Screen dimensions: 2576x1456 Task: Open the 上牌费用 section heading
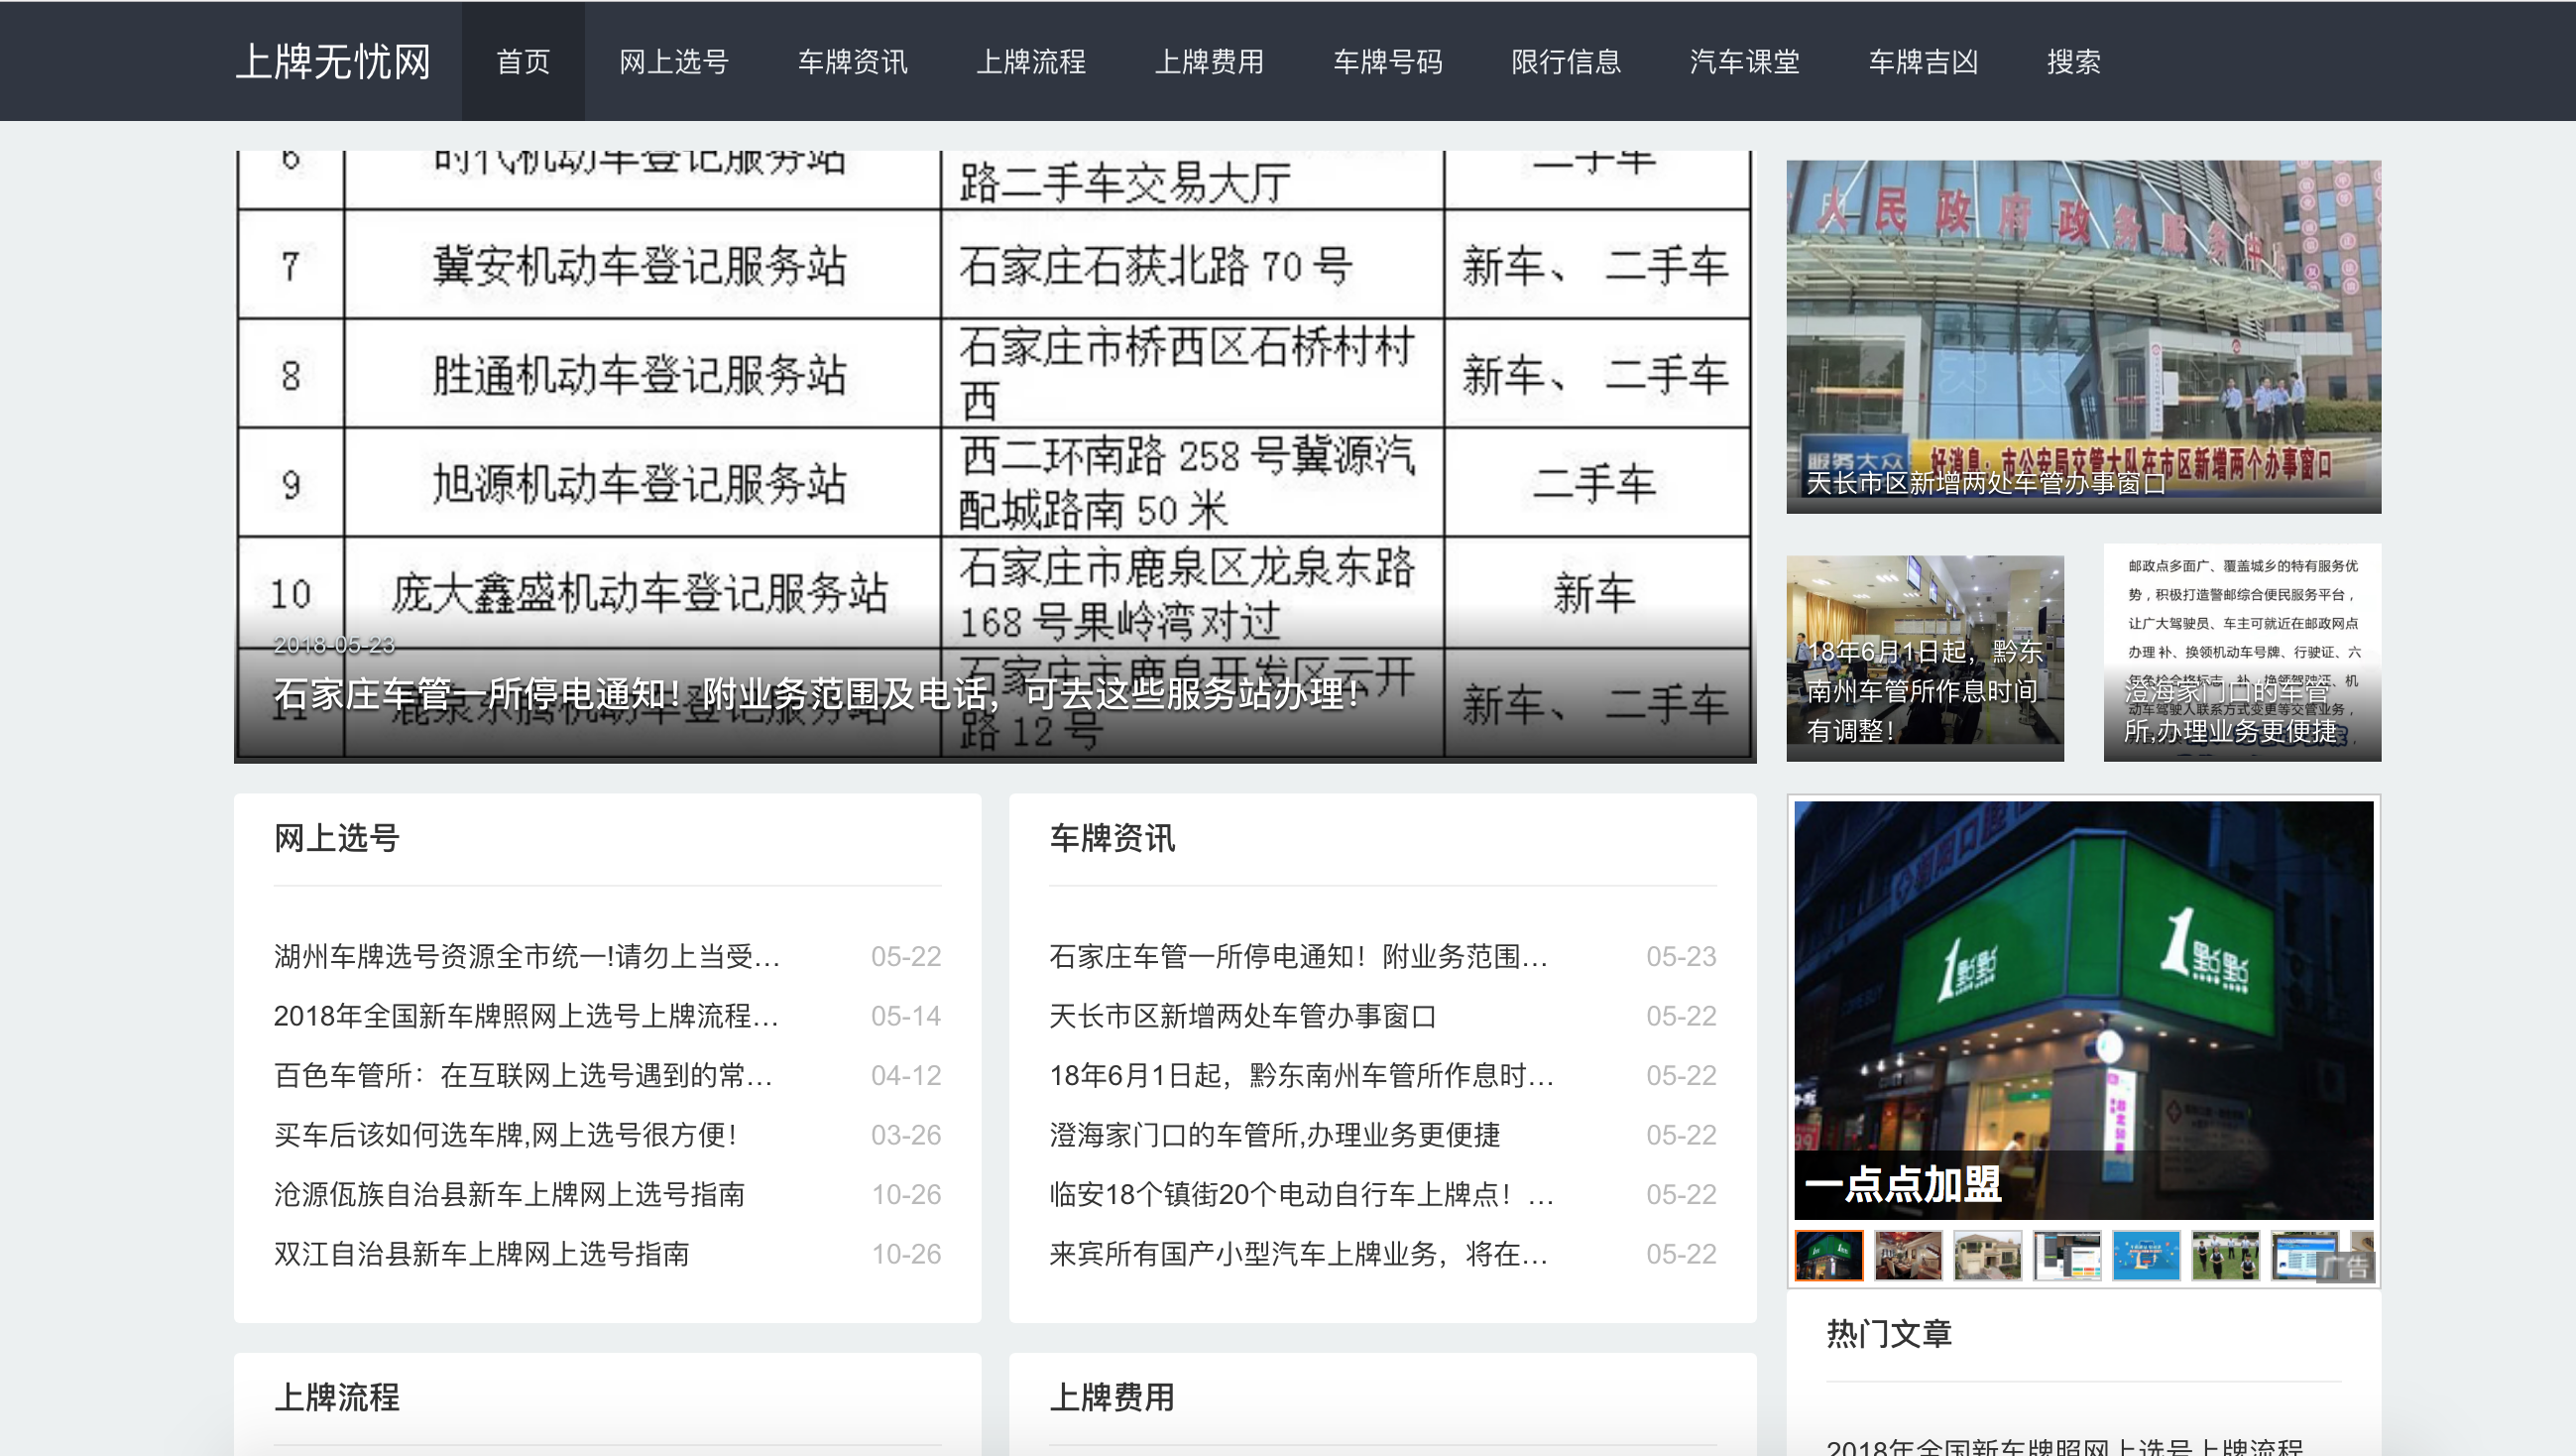[x=1112, y=1397]
